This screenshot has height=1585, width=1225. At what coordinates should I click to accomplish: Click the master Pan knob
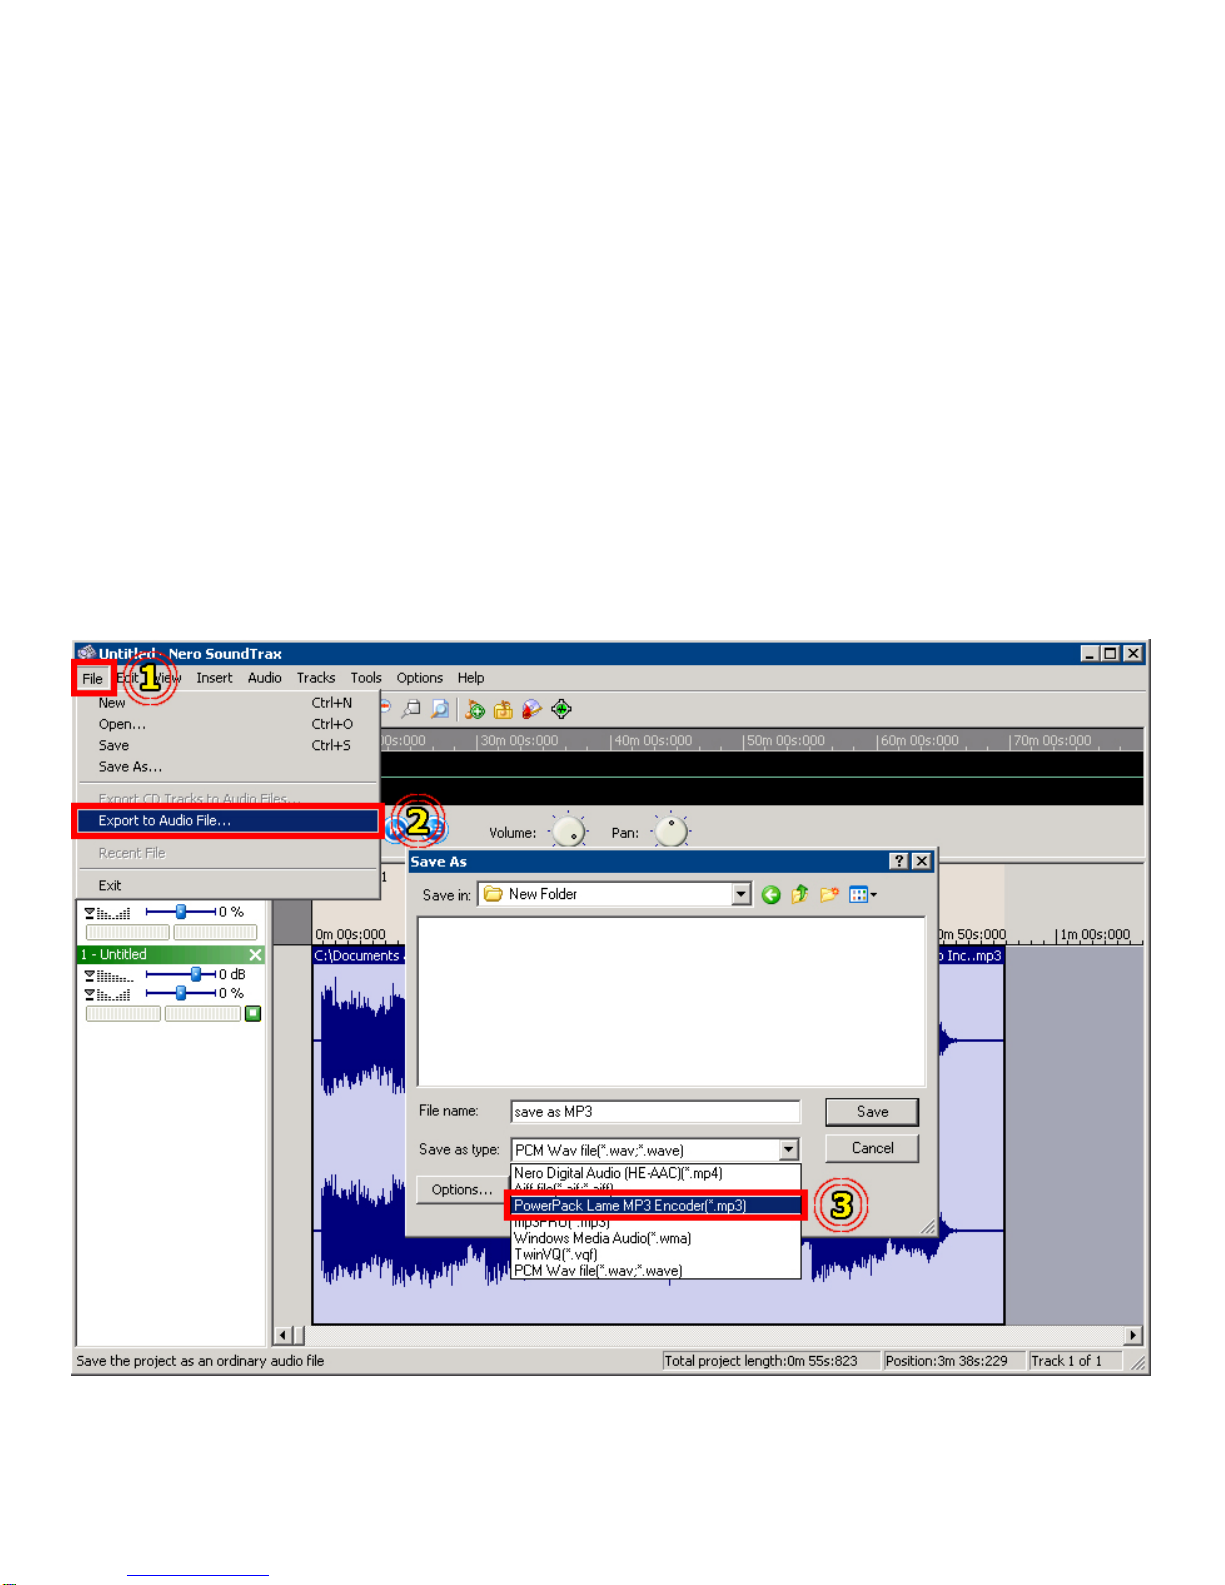[671, 831]
